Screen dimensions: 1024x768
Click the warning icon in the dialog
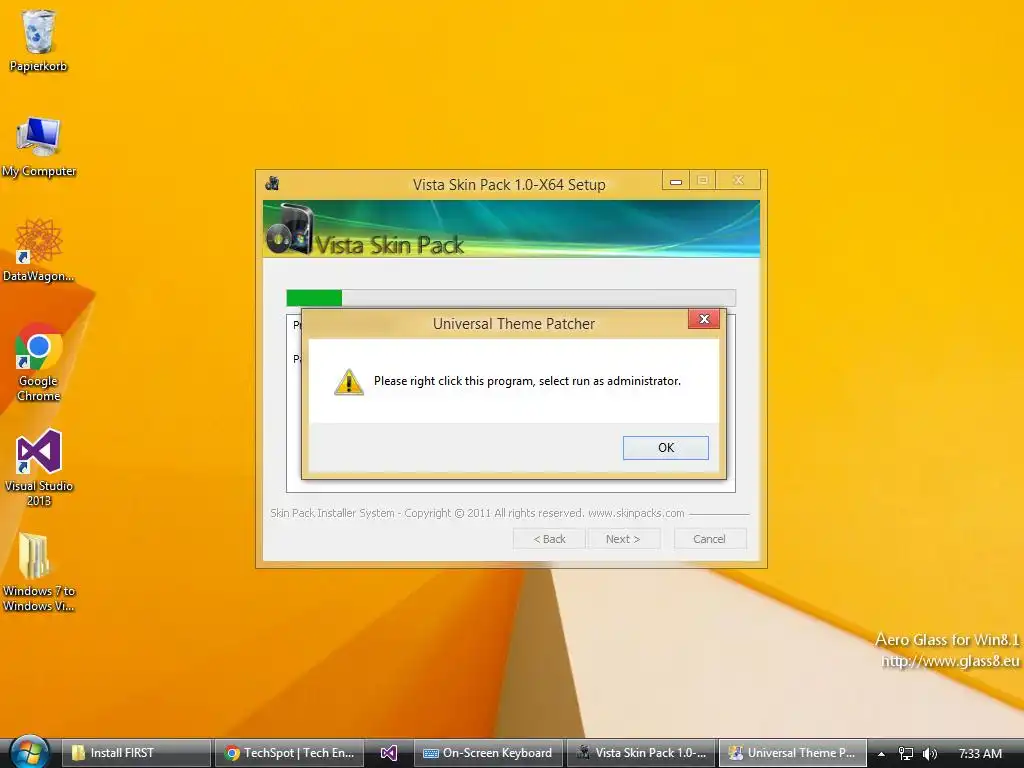(x=349, y=382)
